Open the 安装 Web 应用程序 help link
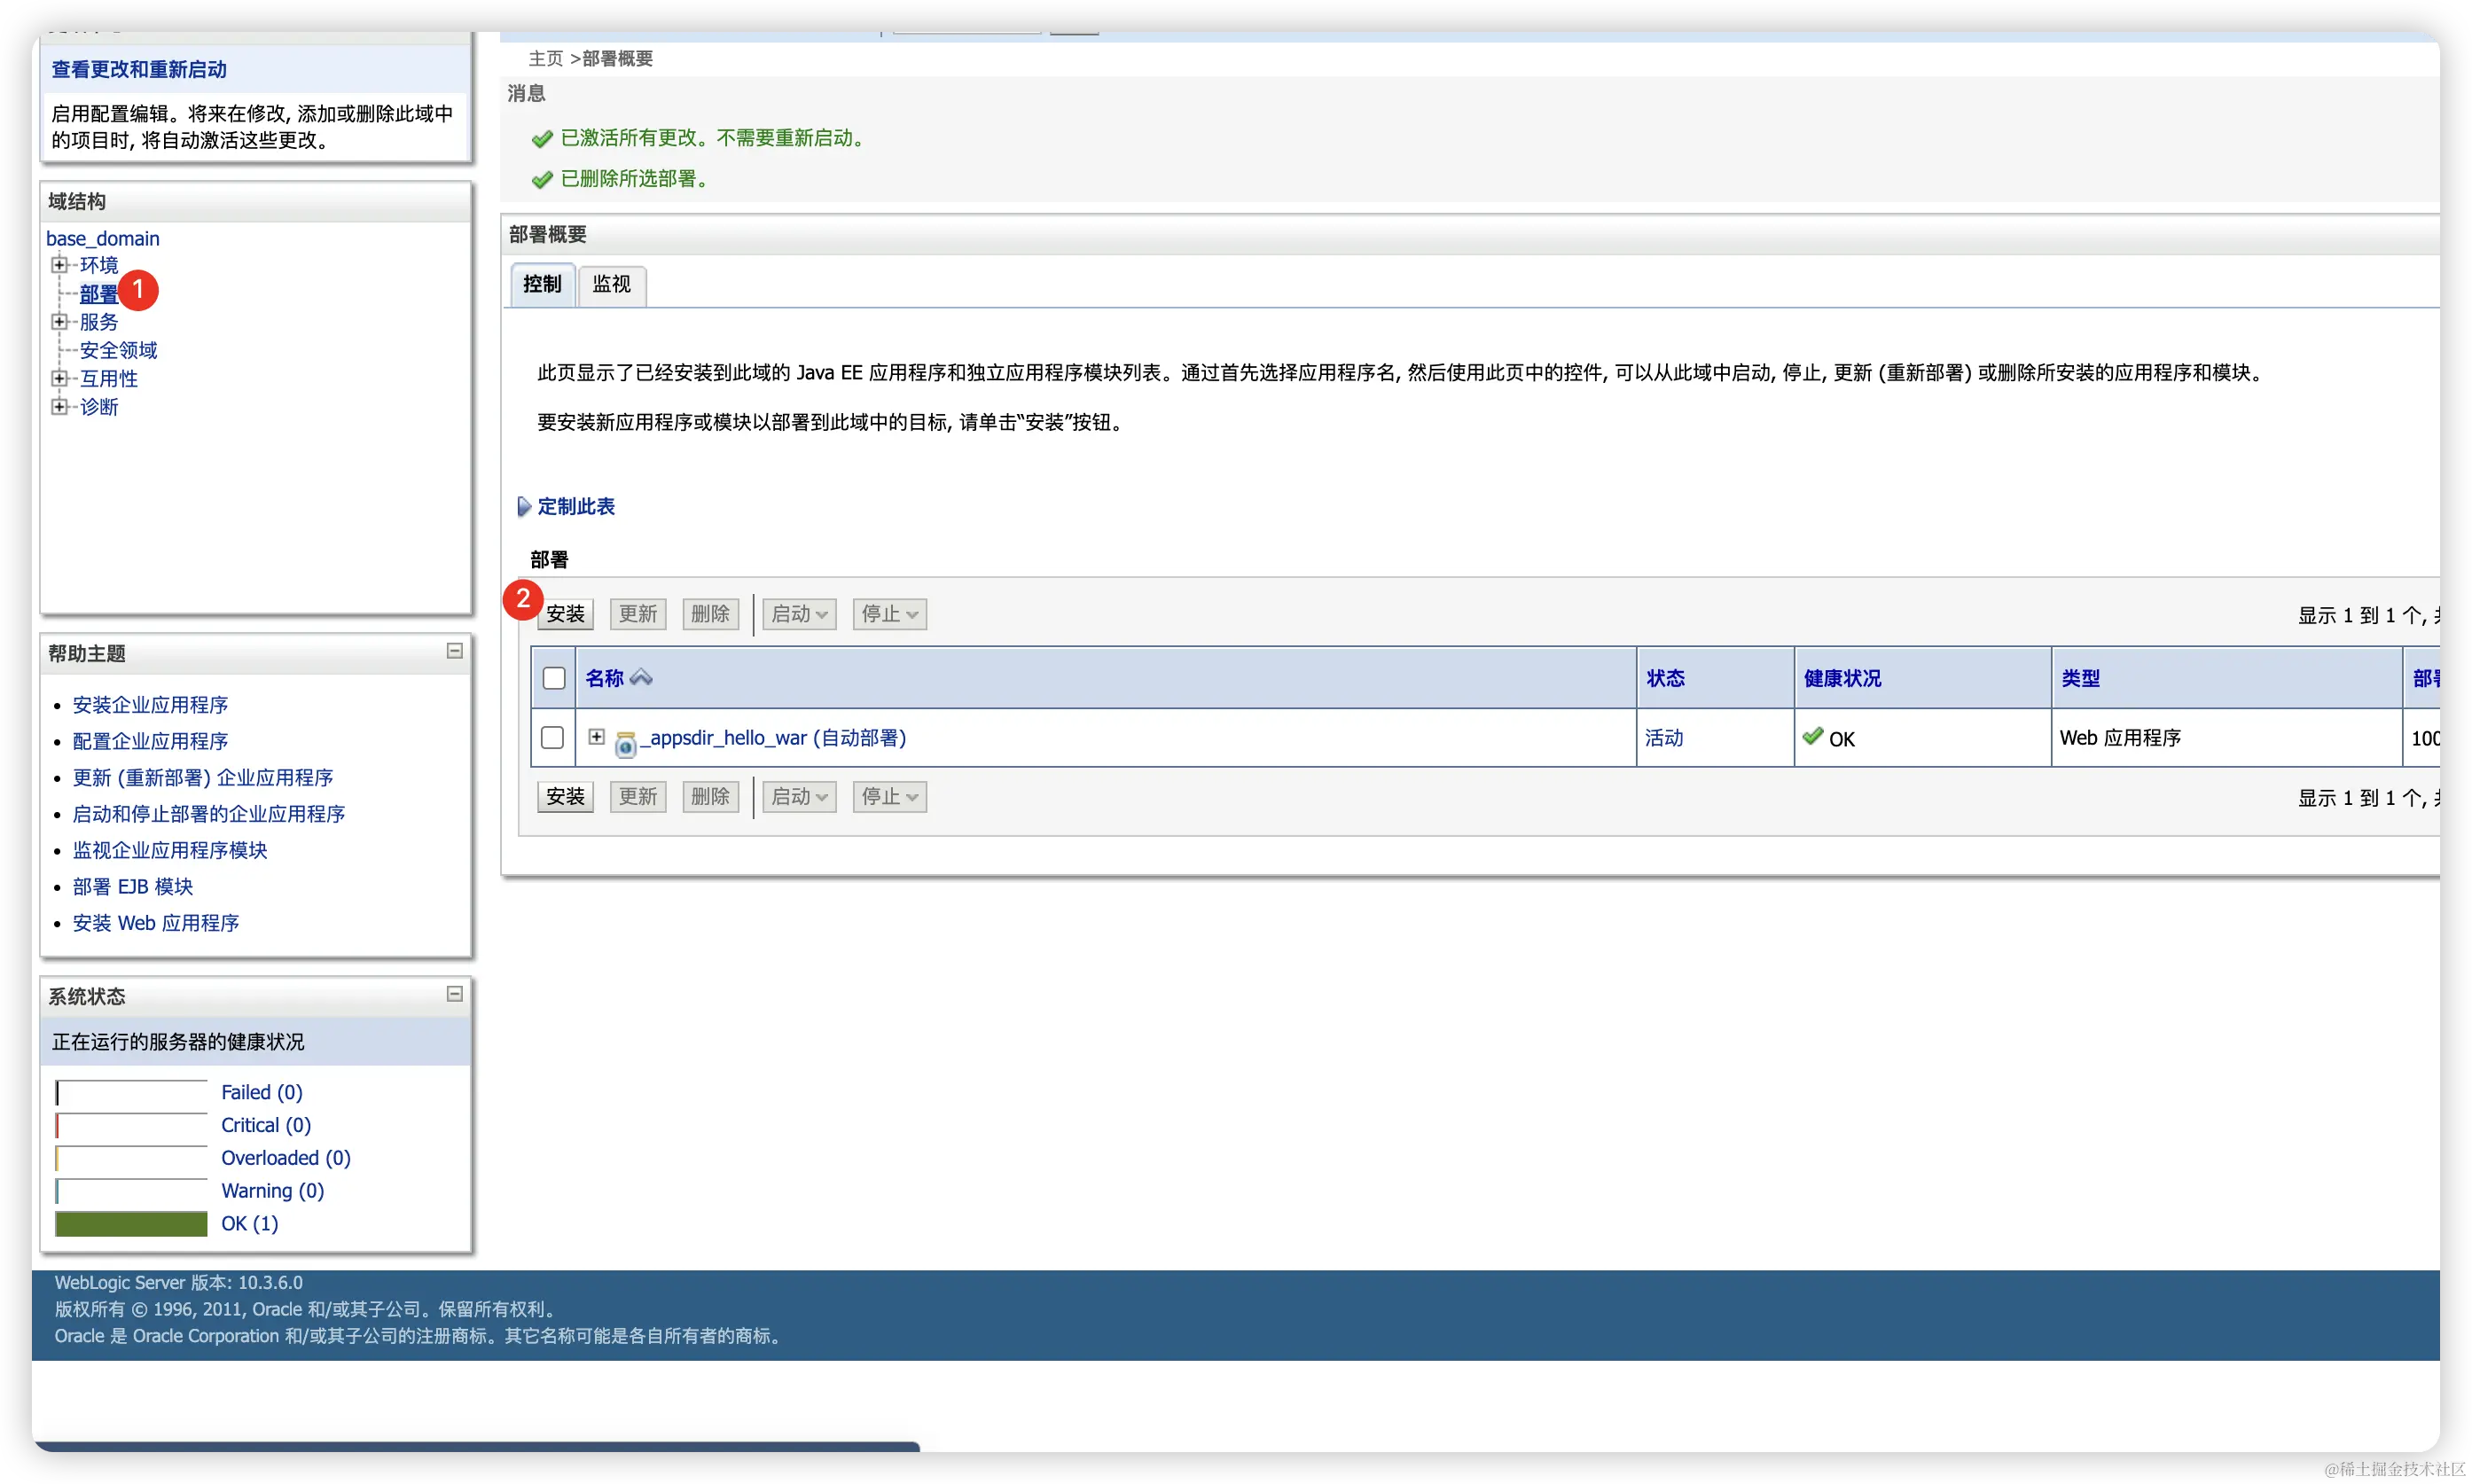This screenshot has width=2472, height=1484. click(x=156, y=923)
